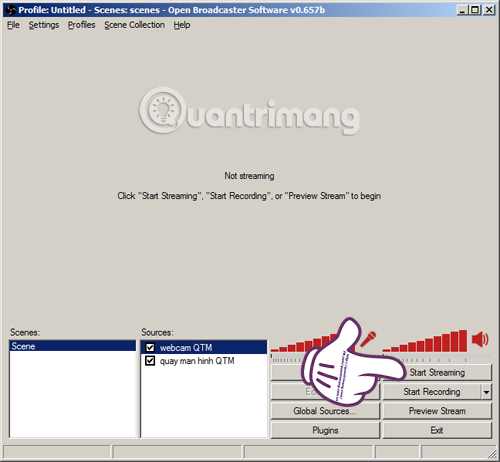Click the Start Recording button
Screen dimensions: 500x462
coord(432,392)
